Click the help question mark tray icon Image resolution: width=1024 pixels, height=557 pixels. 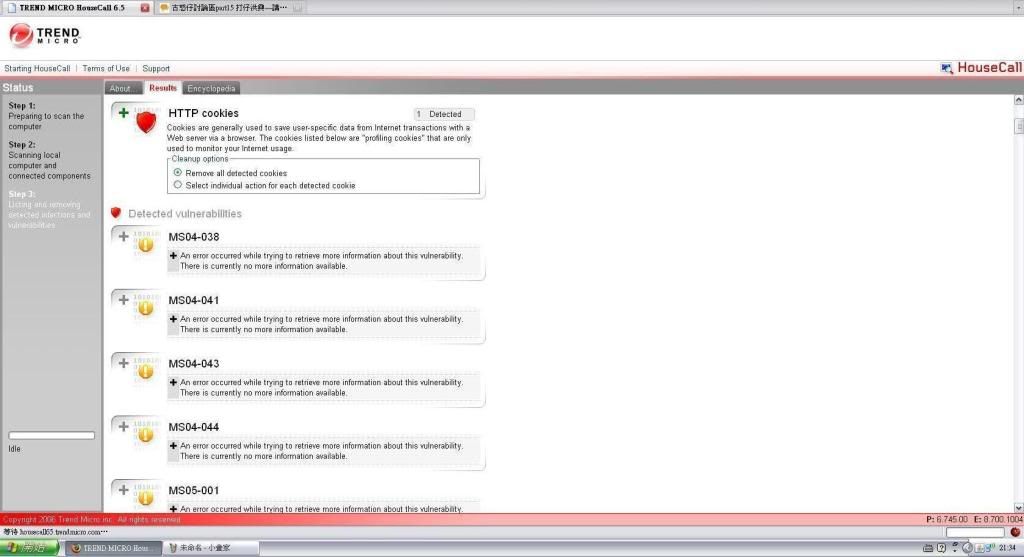click(941, 548)
